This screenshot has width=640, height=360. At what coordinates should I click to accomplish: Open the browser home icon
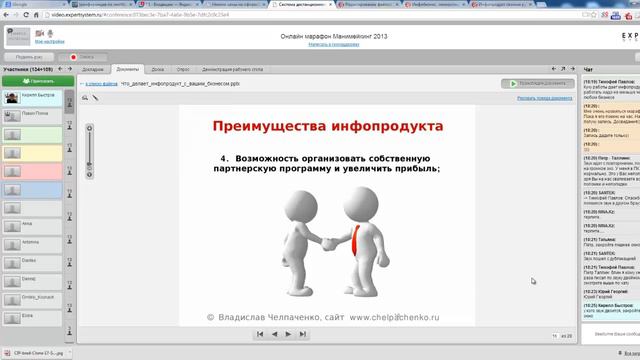point(36,15)
